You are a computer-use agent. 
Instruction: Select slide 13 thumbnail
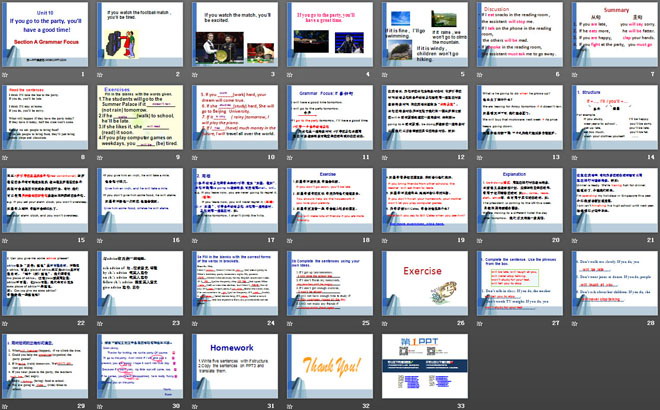[x=520, y=117]
